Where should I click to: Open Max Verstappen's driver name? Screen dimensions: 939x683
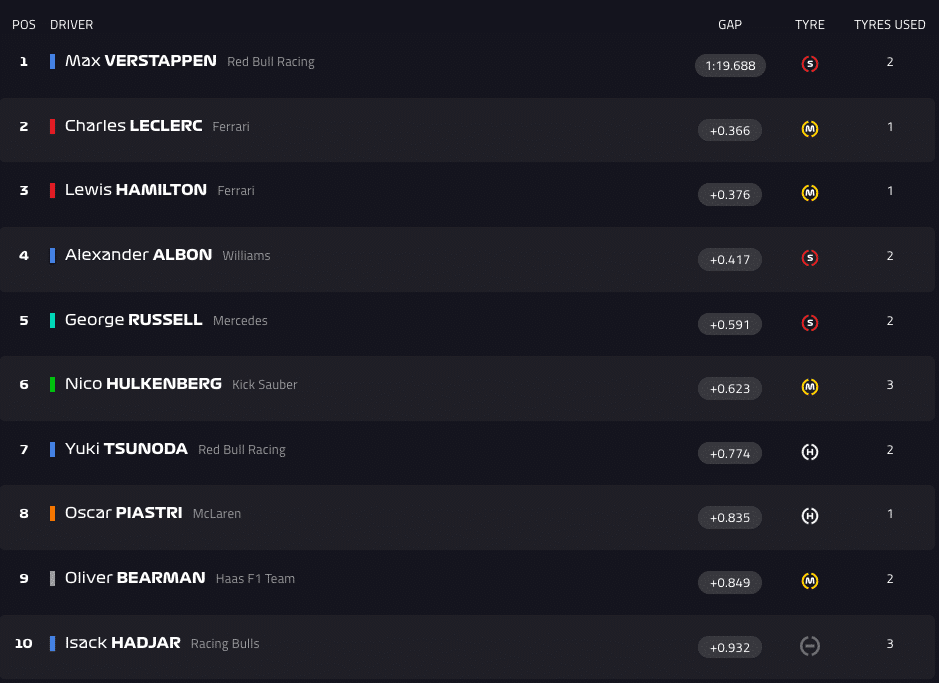140,61
